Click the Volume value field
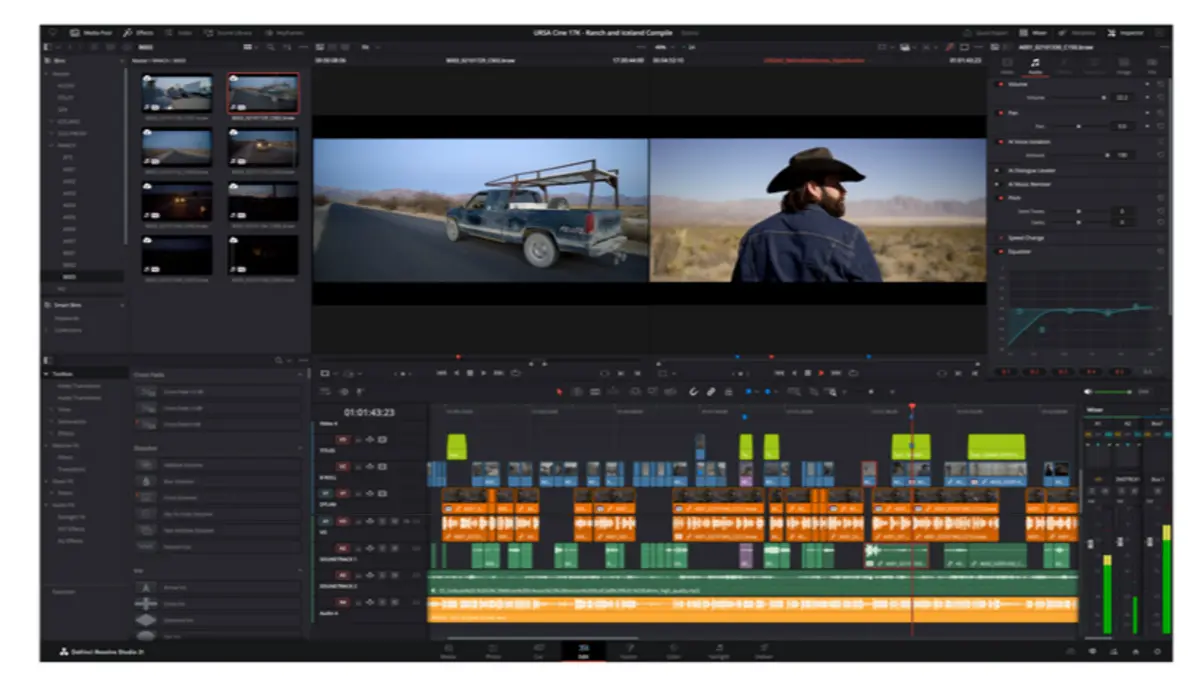The height and width of the screenshot is (677, 1200). (1124, 98)
